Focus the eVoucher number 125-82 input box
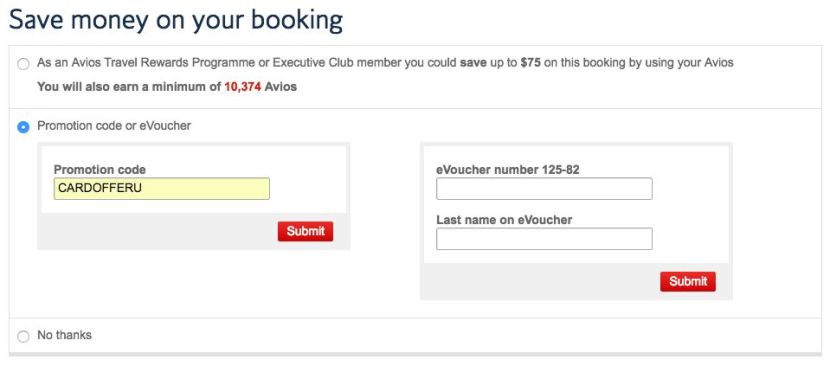Screen dimensions: 830x366 click(x=544, y=189)
